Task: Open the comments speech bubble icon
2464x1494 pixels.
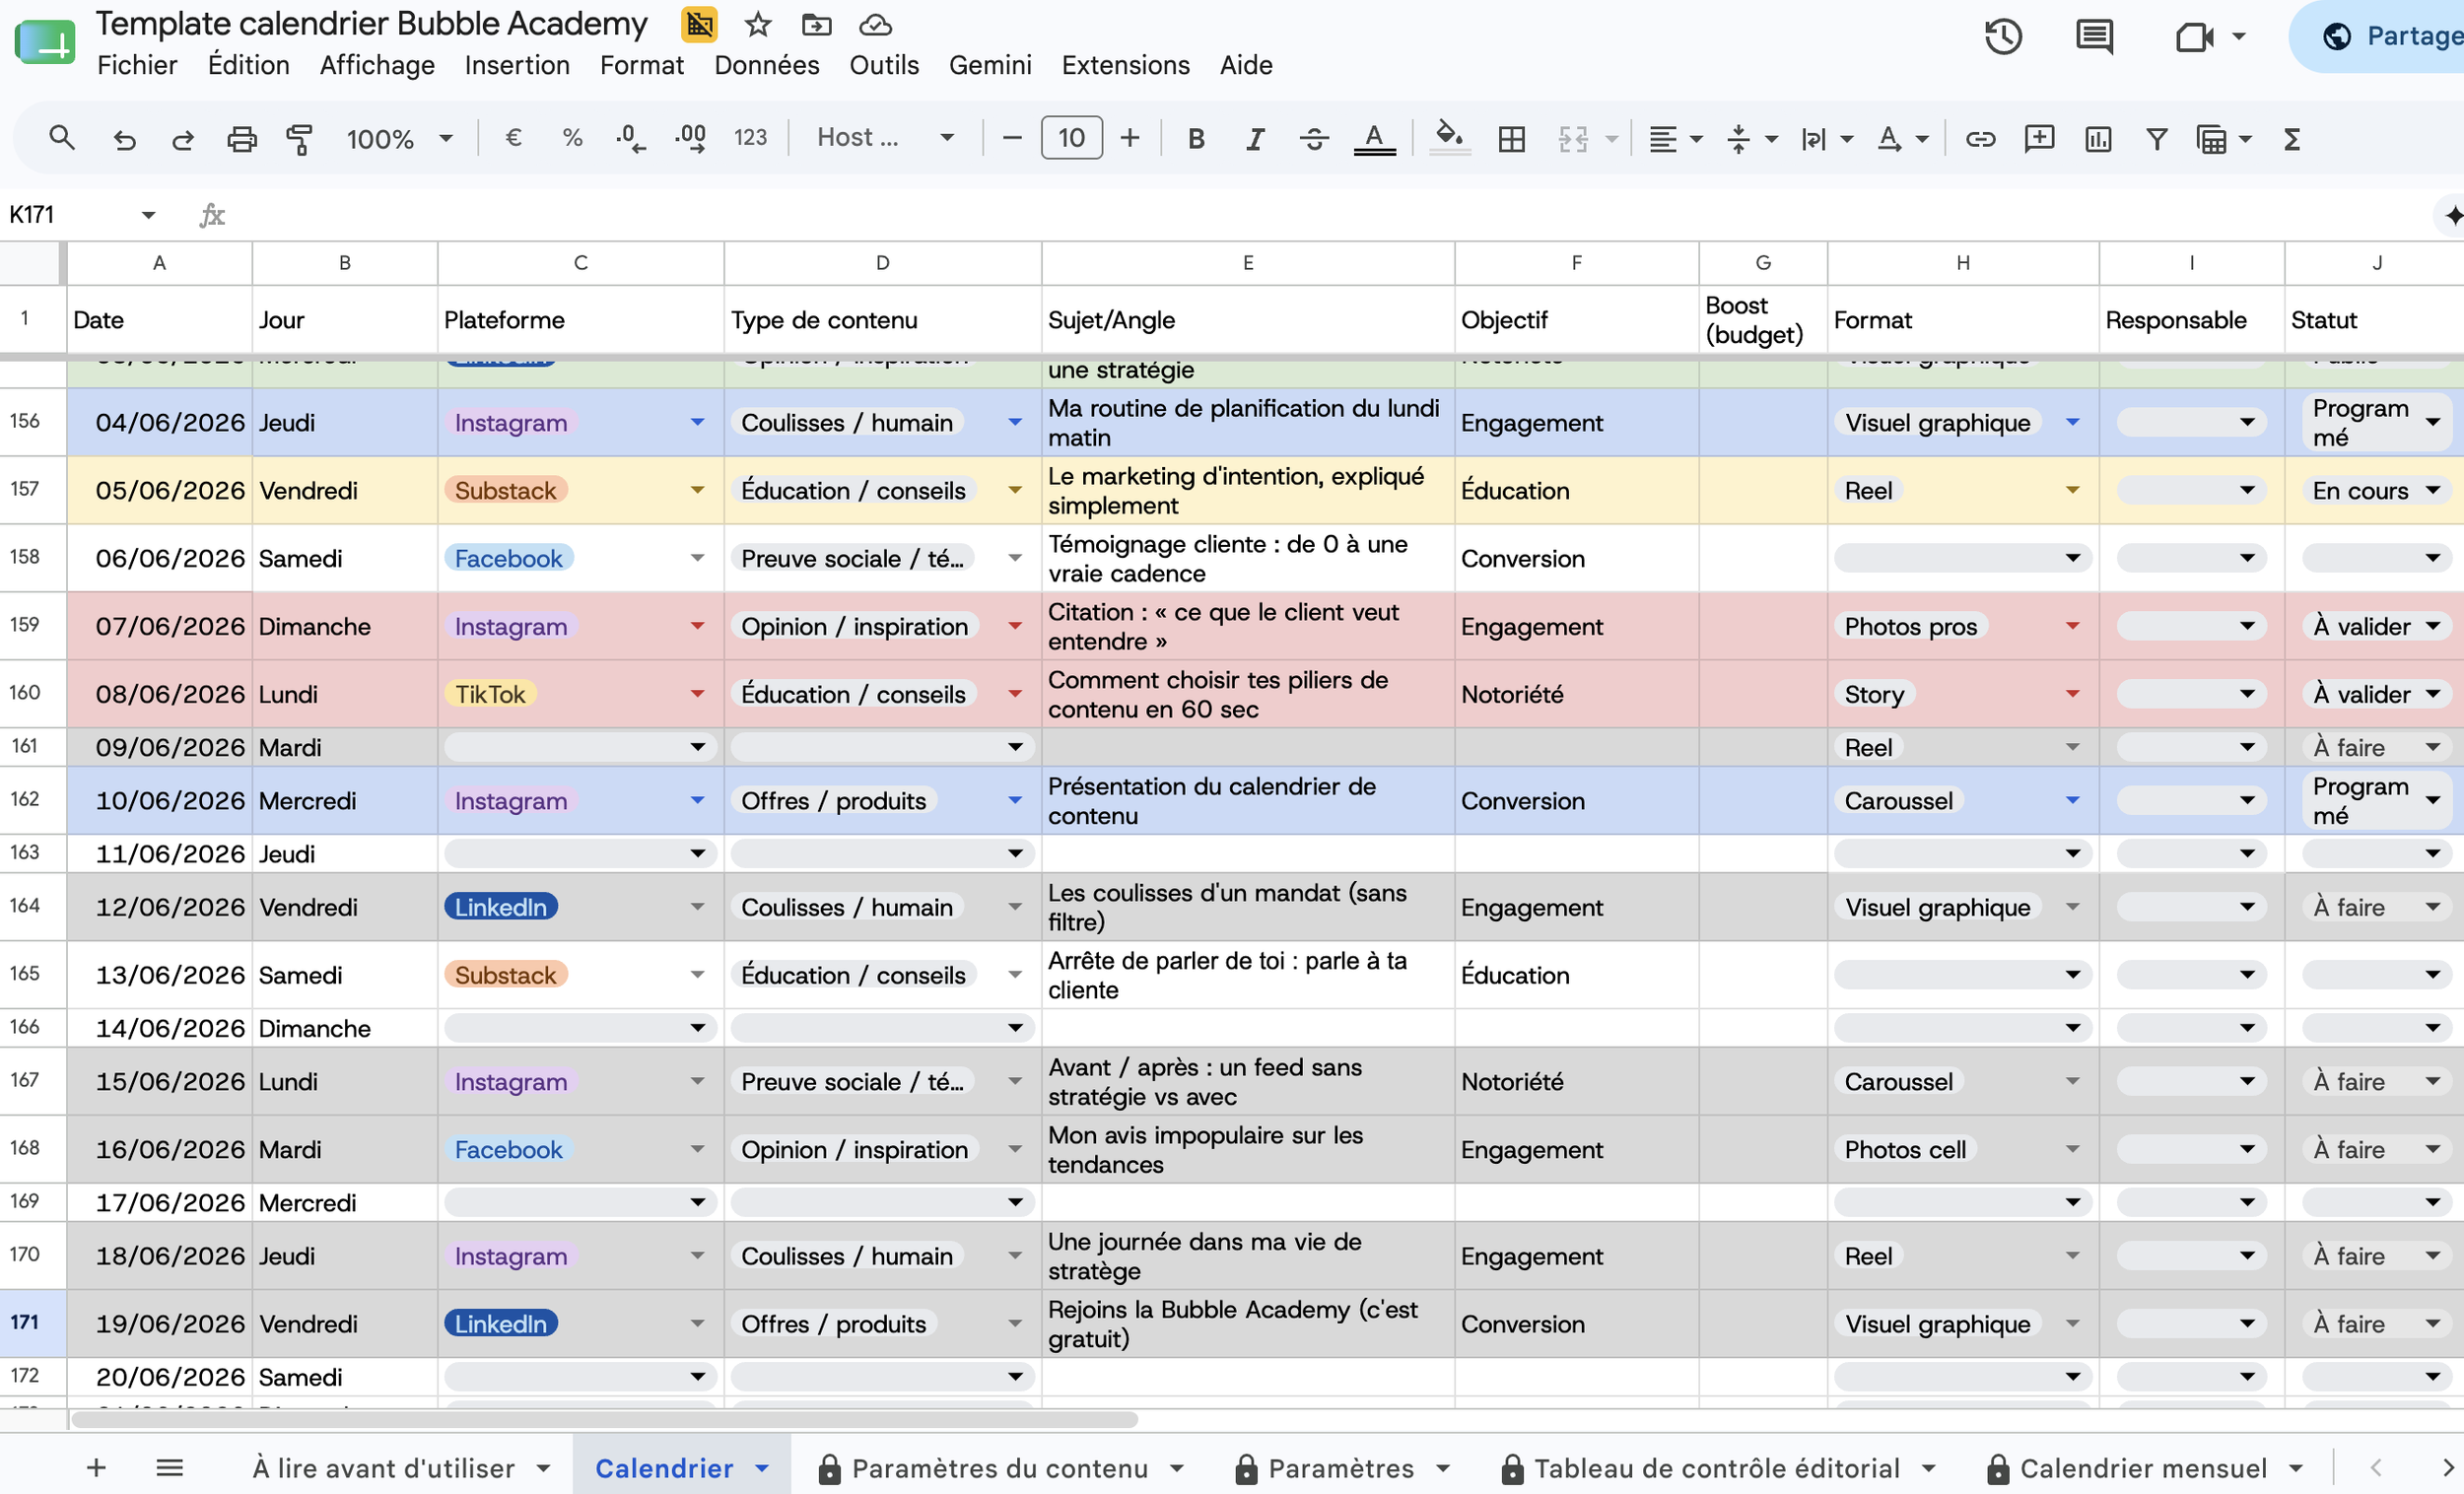Action: 2094,38
